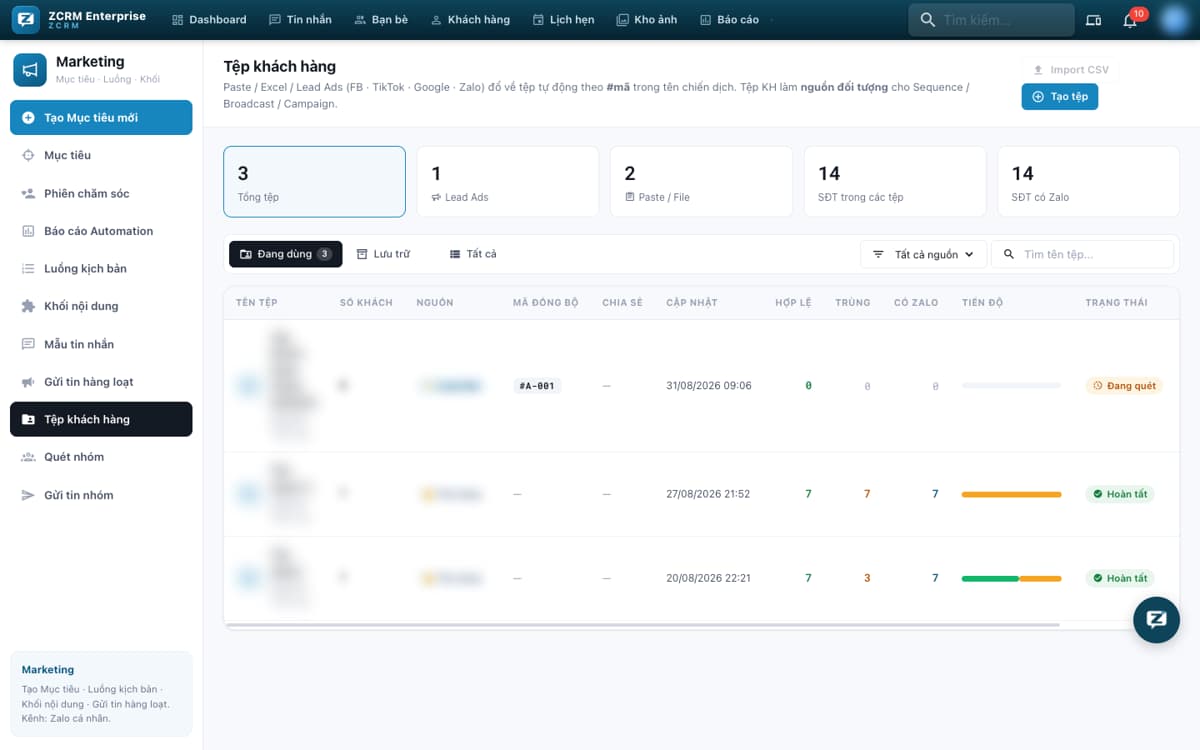Open notifications bell with 10 badge
Screen dimensions: 1200x750
point(1130,20)
